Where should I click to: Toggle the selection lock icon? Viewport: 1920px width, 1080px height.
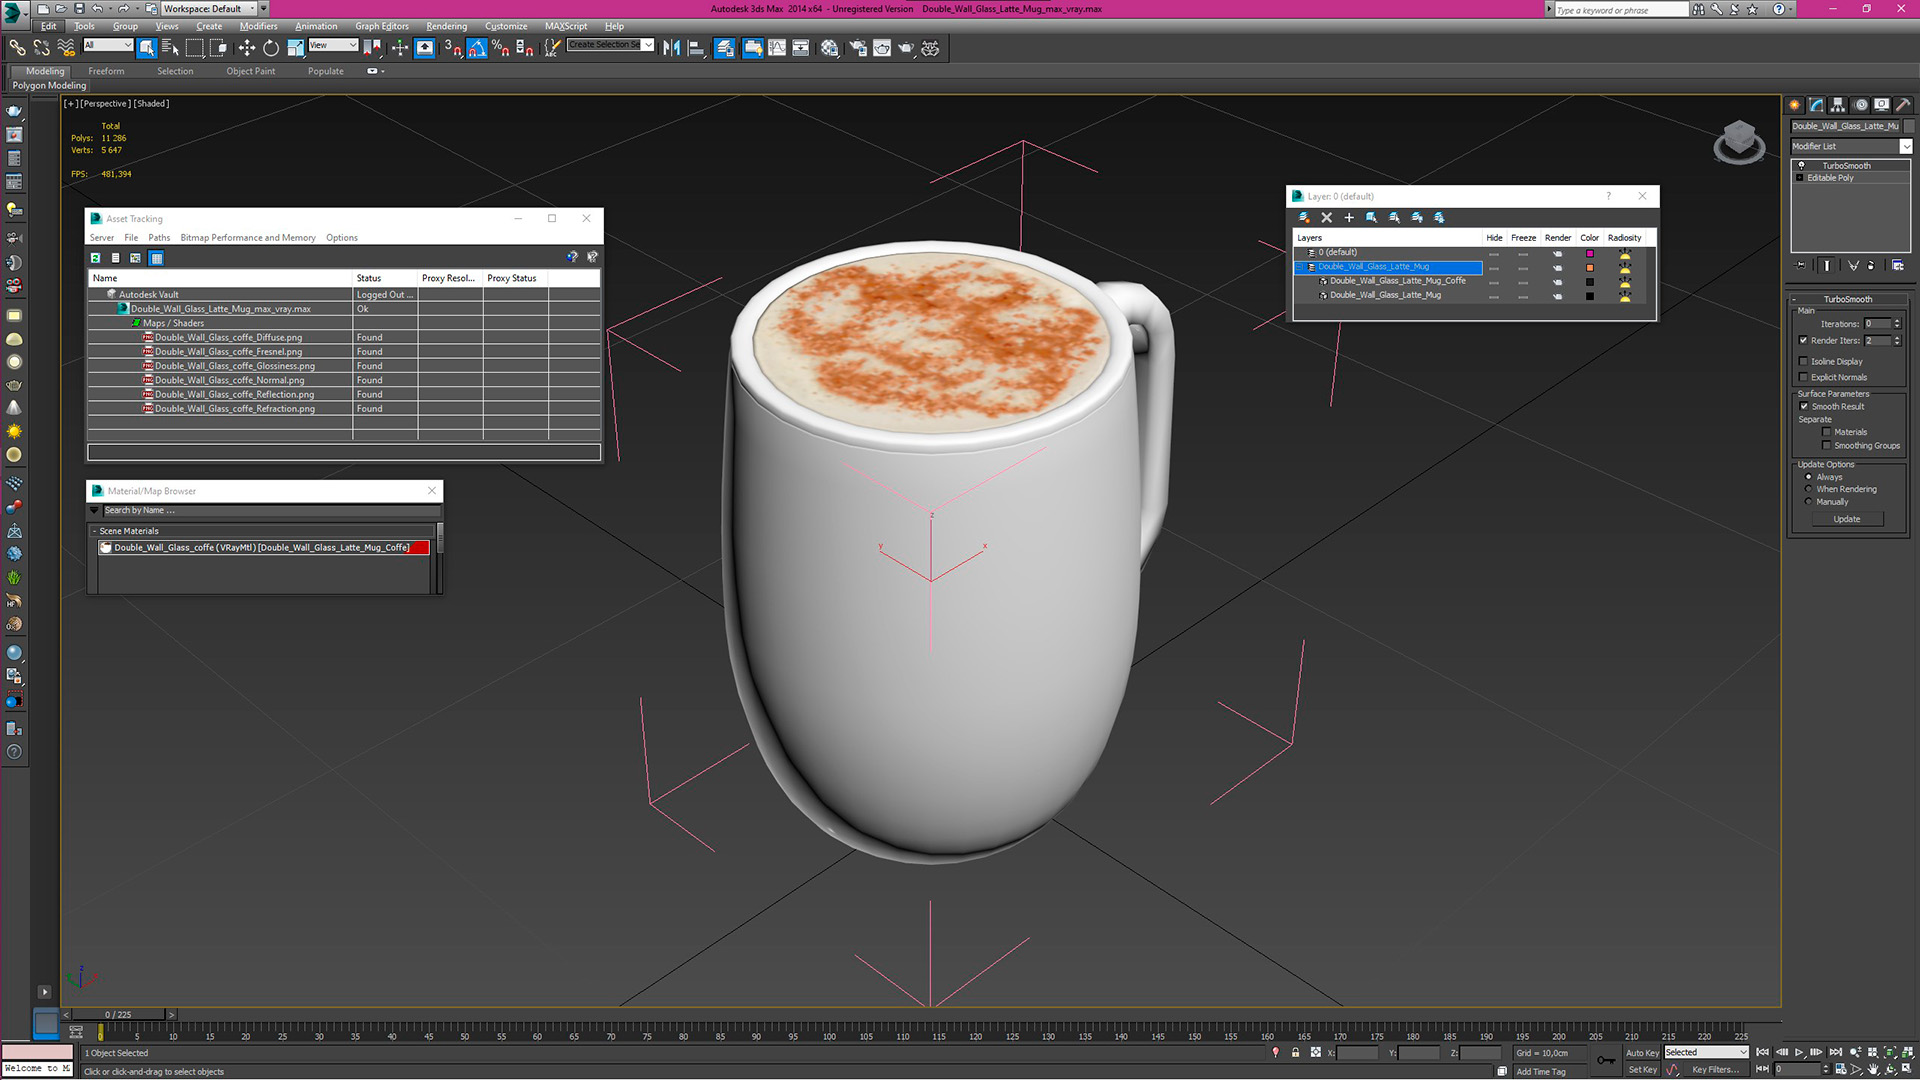(1296, 1052)
